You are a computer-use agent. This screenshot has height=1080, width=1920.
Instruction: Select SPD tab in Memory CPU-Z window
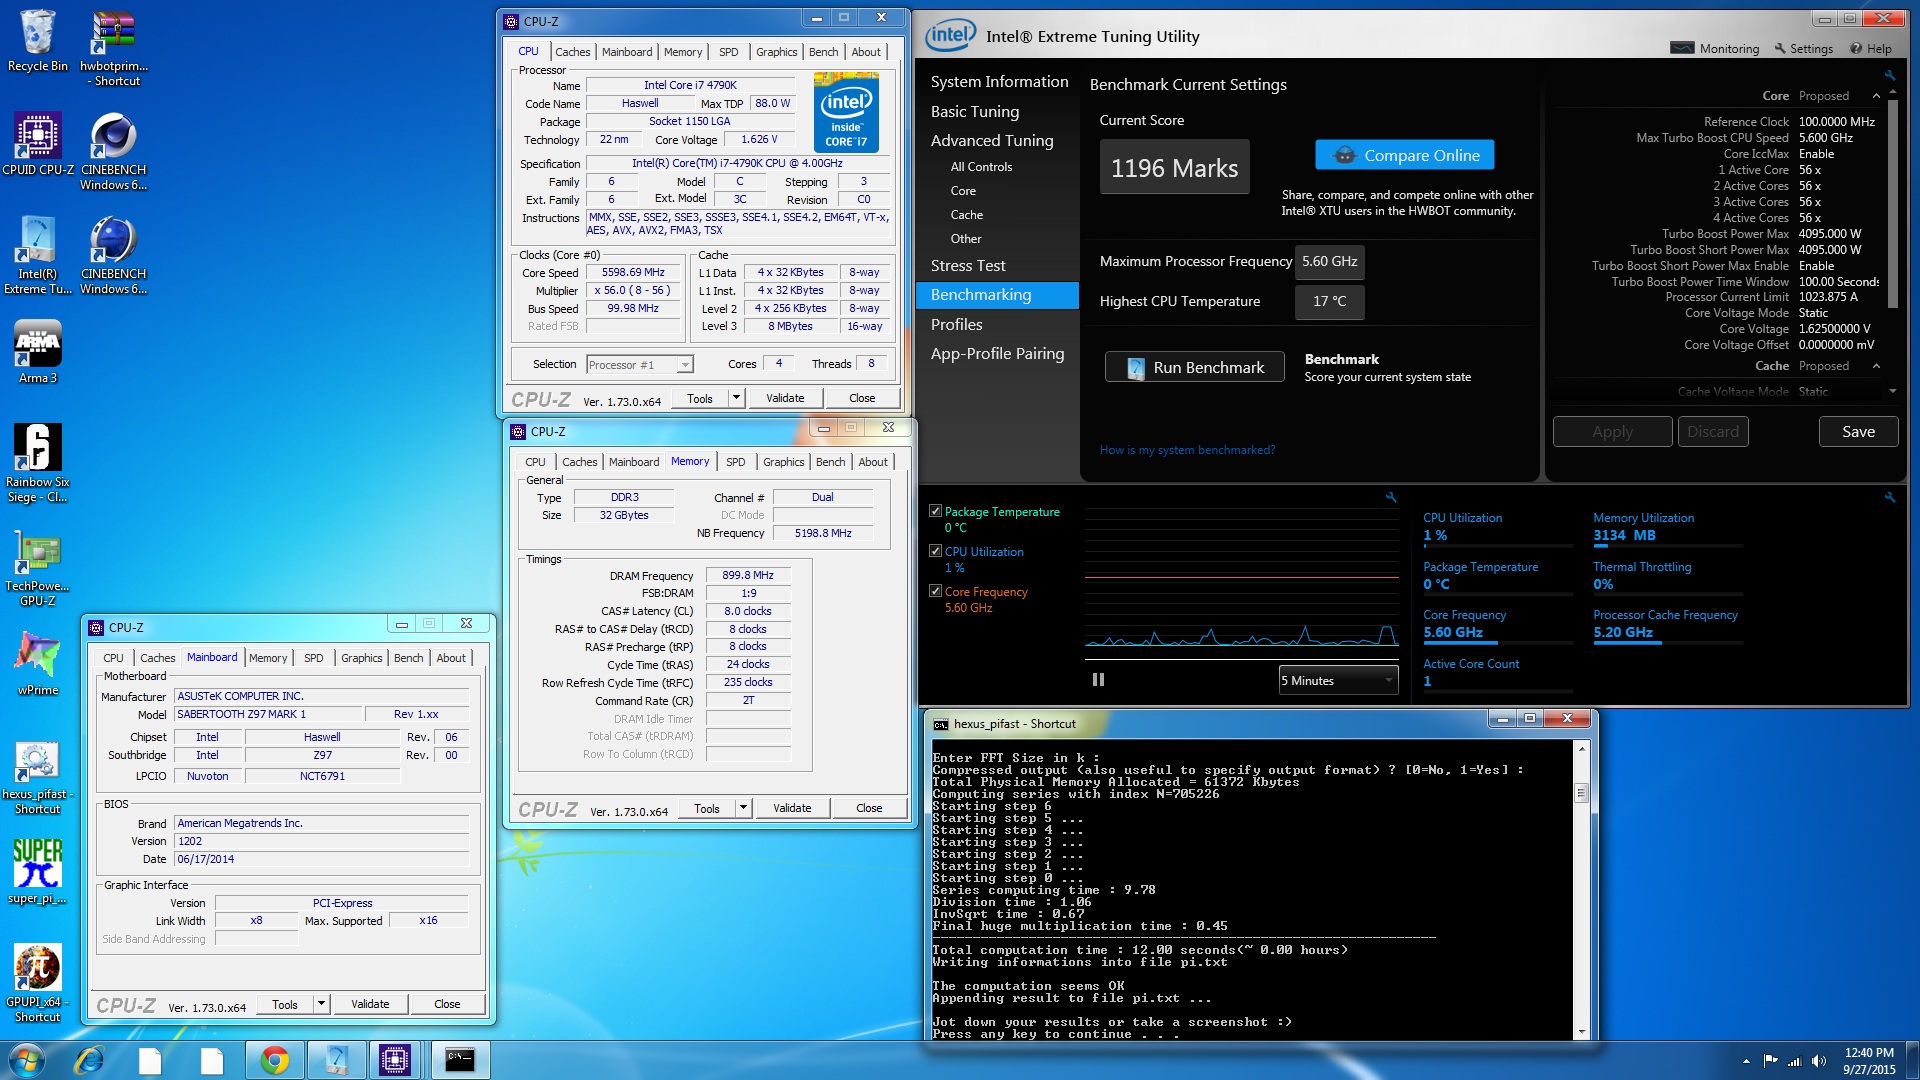click(x=735, y=462)
